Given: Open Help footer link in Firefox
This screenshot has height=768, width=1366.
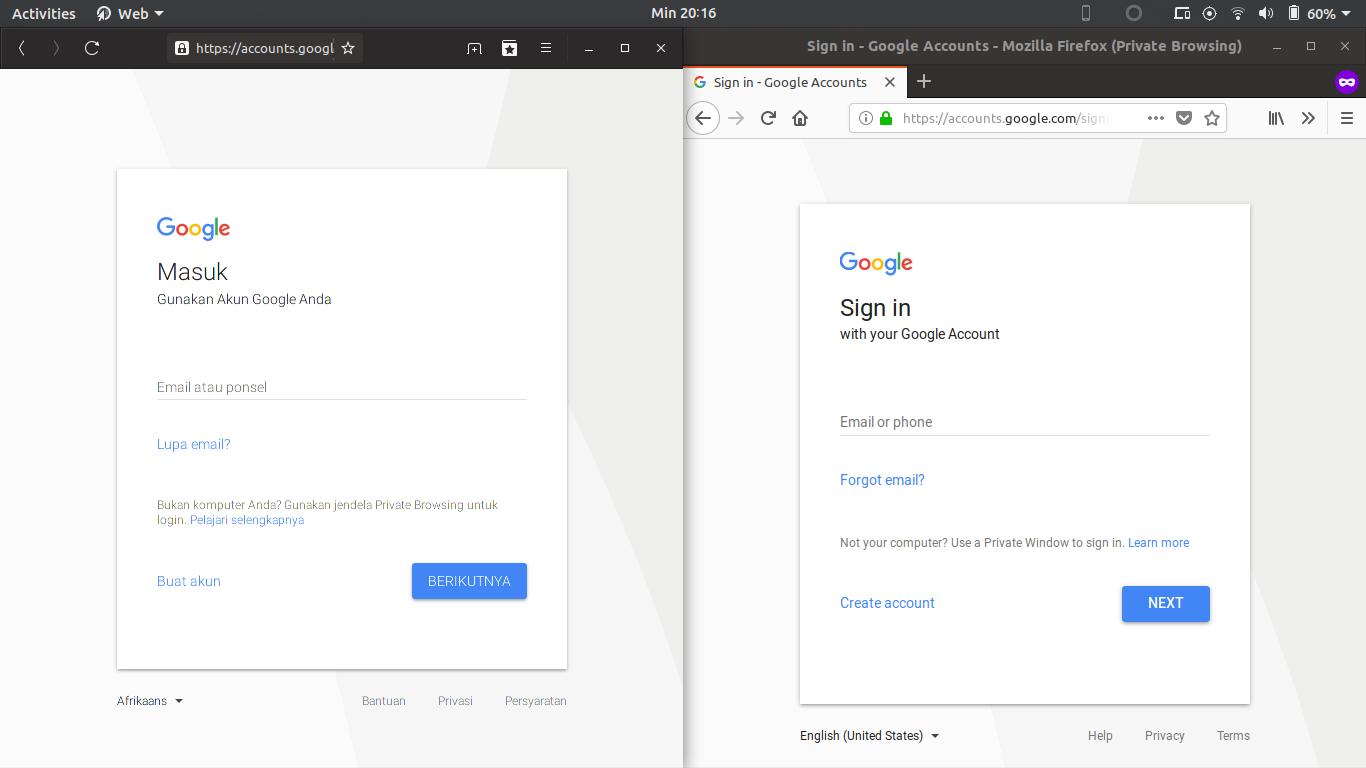Looking at the screenshot, I should tap(1100, 736).
